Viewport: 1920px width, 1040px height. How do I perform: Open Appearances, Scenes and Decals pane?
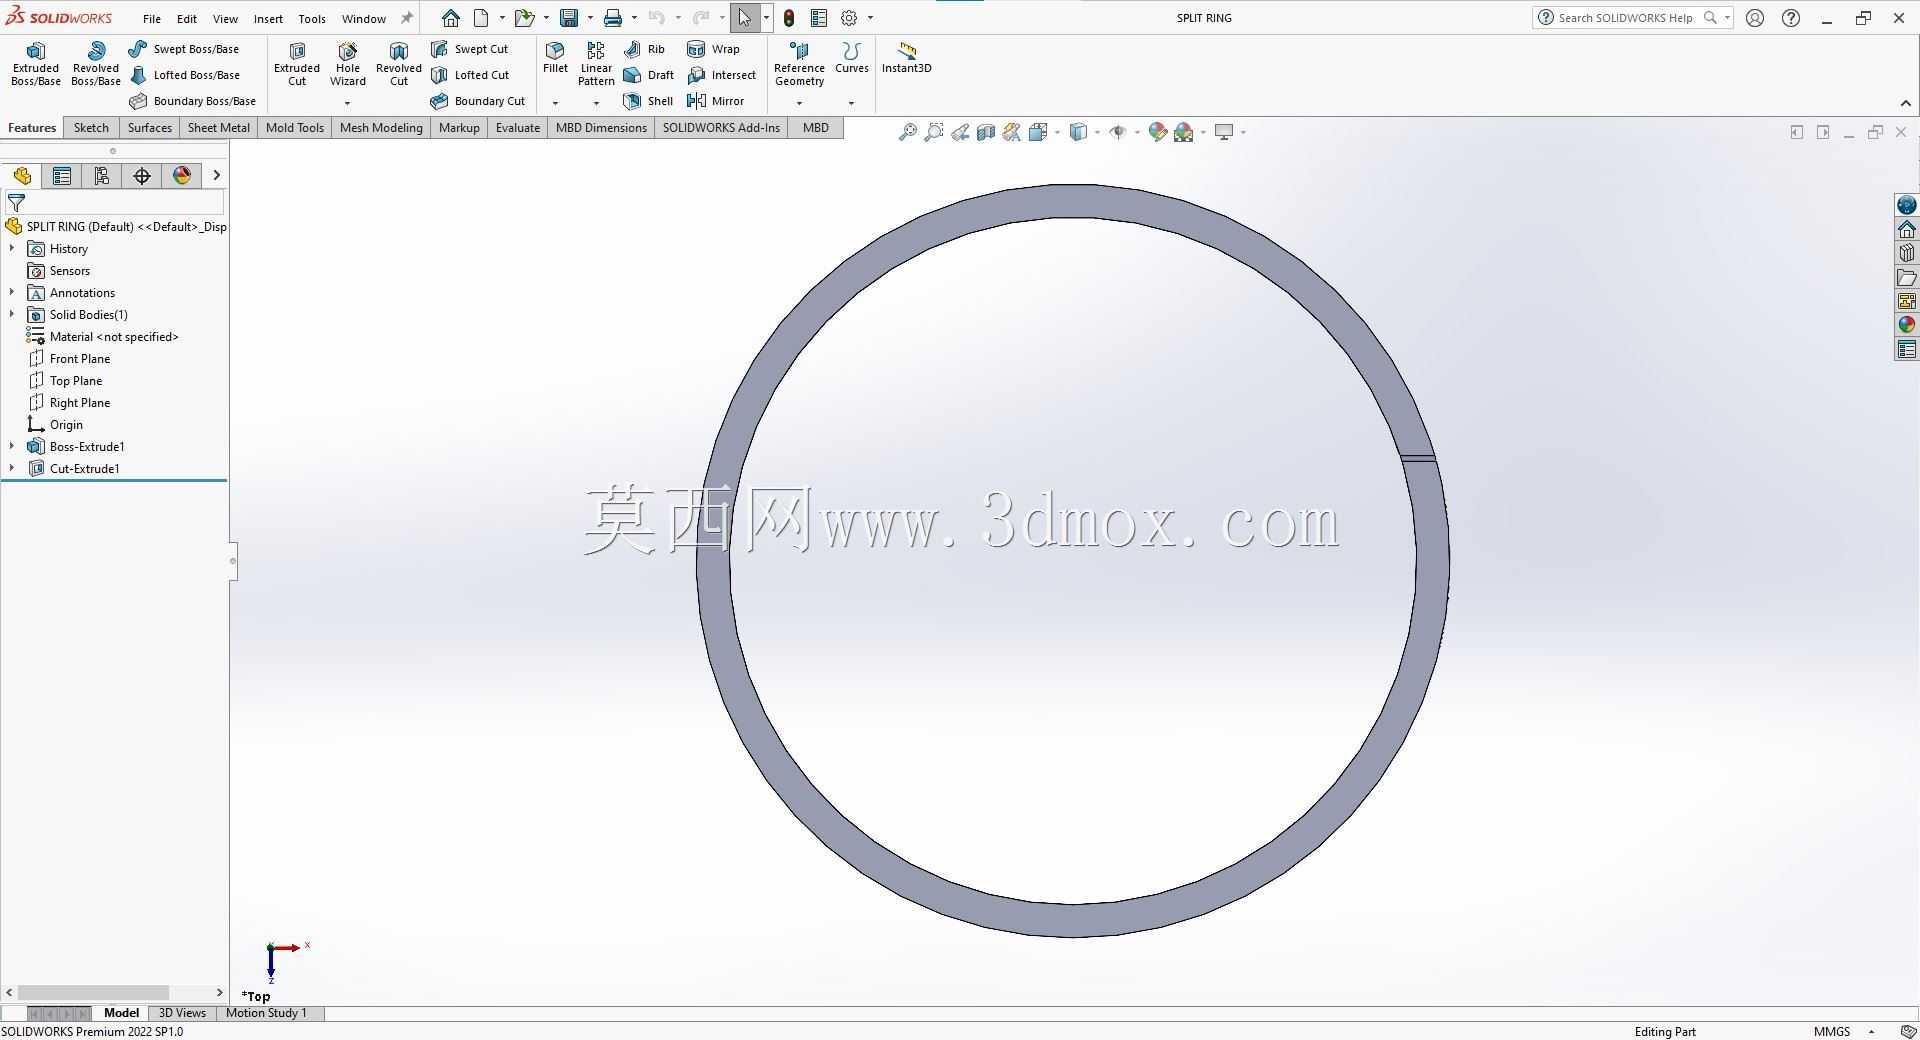click(1906, 325)
